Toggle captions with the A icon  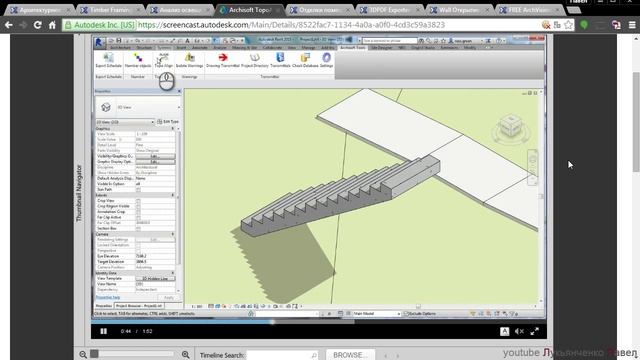[504, 331]
